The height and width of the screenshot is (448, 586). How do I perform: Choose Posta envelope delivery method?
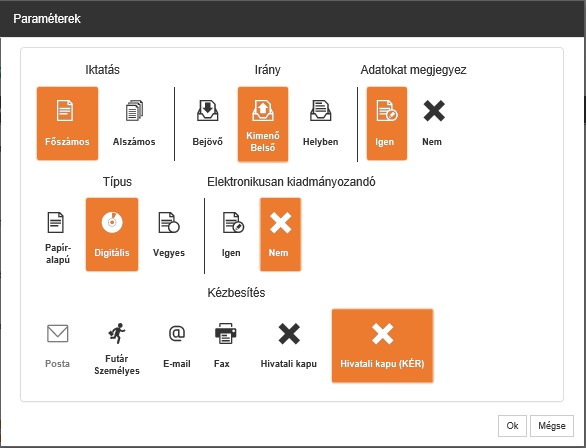(x=58, y=346)
